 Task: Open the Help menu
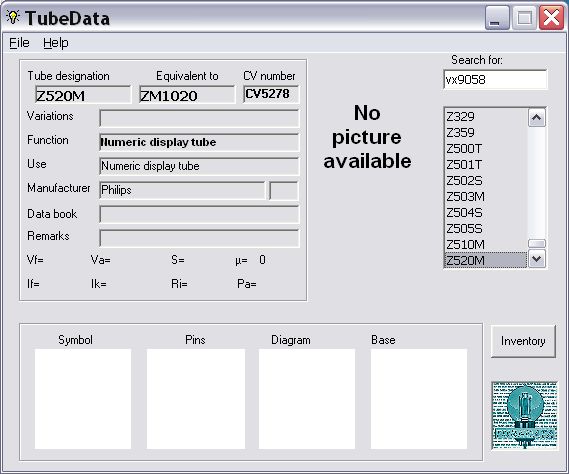point(56,43)
